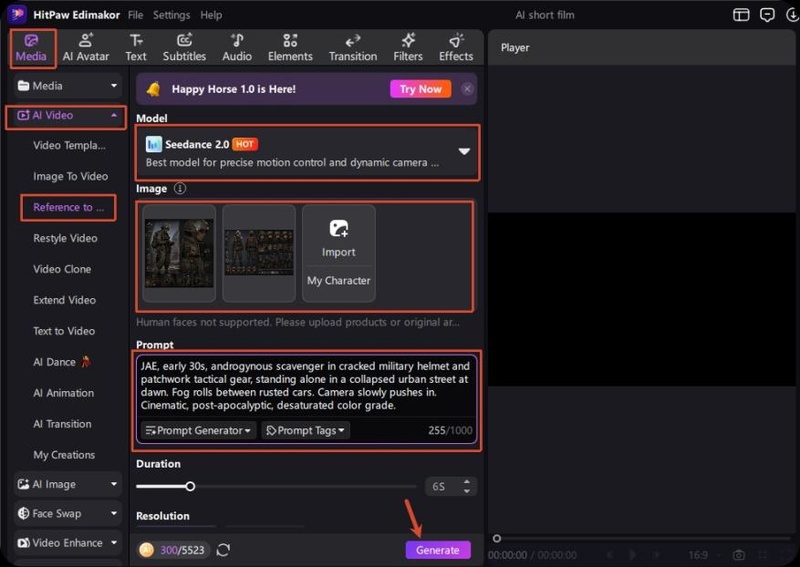Open the Prompt Generator dropdown

coord(198,430)
